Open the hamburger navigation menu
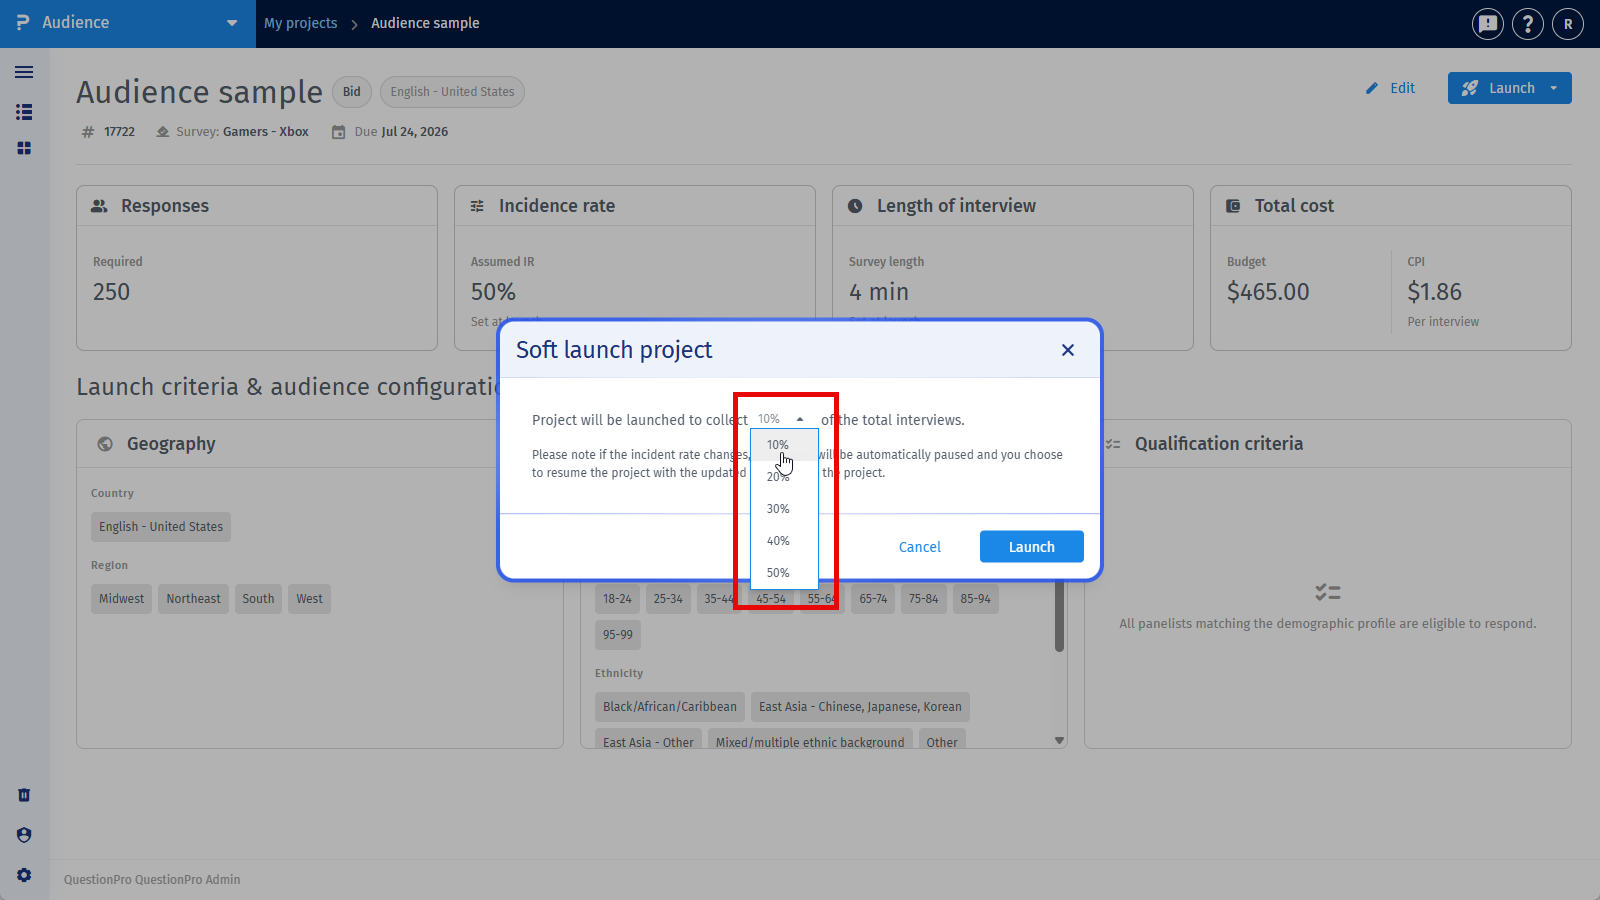Image resolution: width=1600 pixels, height=900 pixels. click(x=24, y=72)
